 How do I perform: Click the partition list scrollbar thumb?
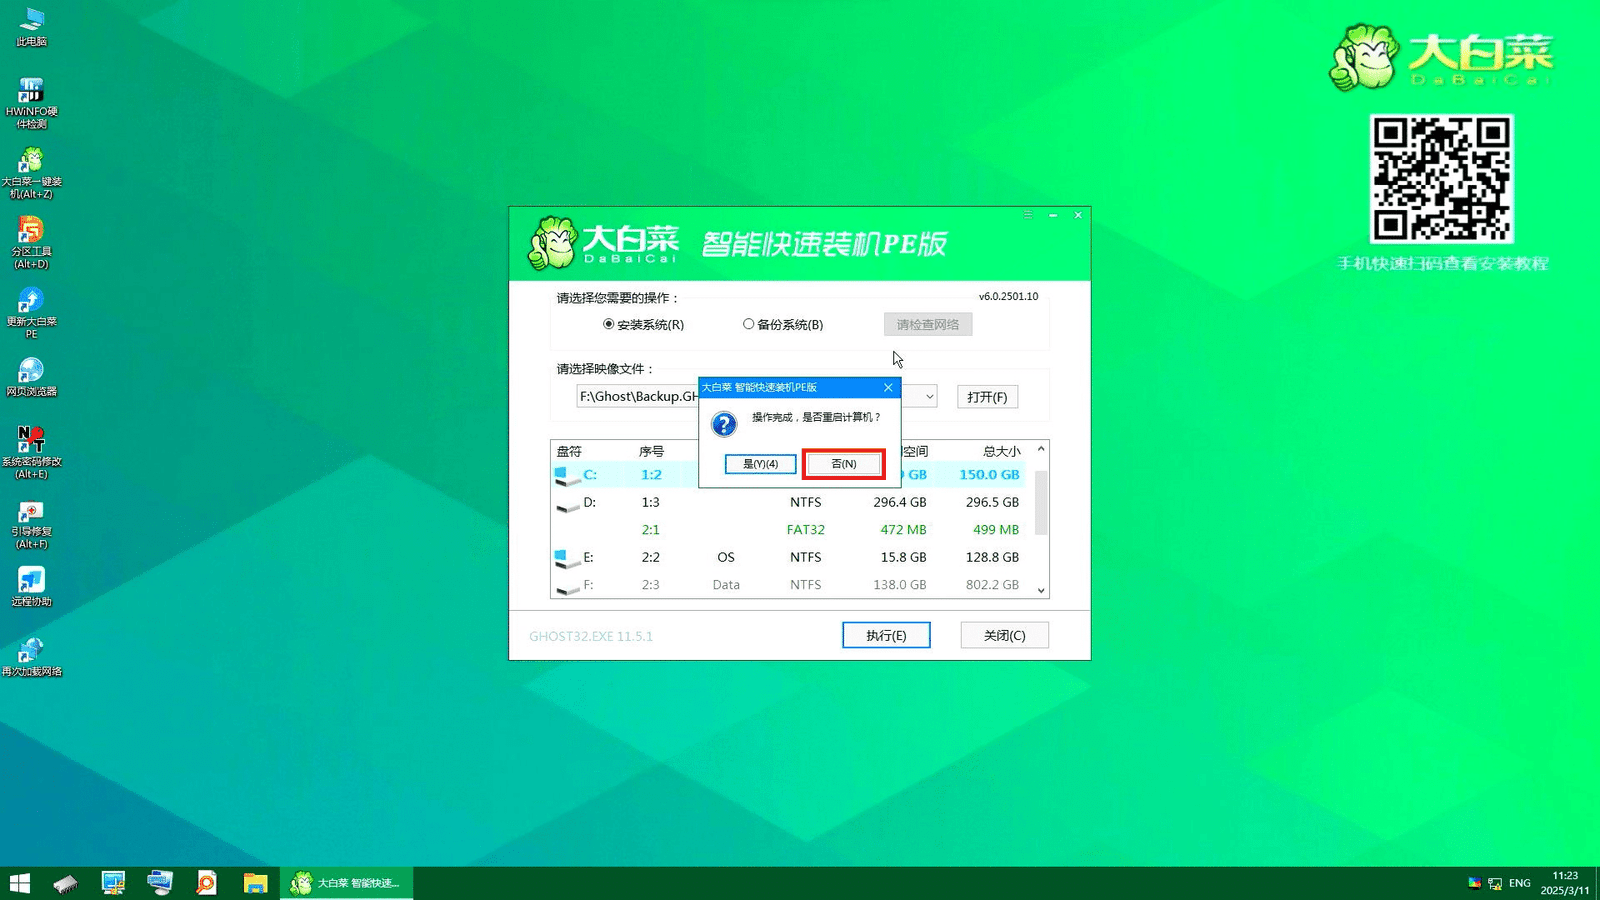(x=1041, y=502)
